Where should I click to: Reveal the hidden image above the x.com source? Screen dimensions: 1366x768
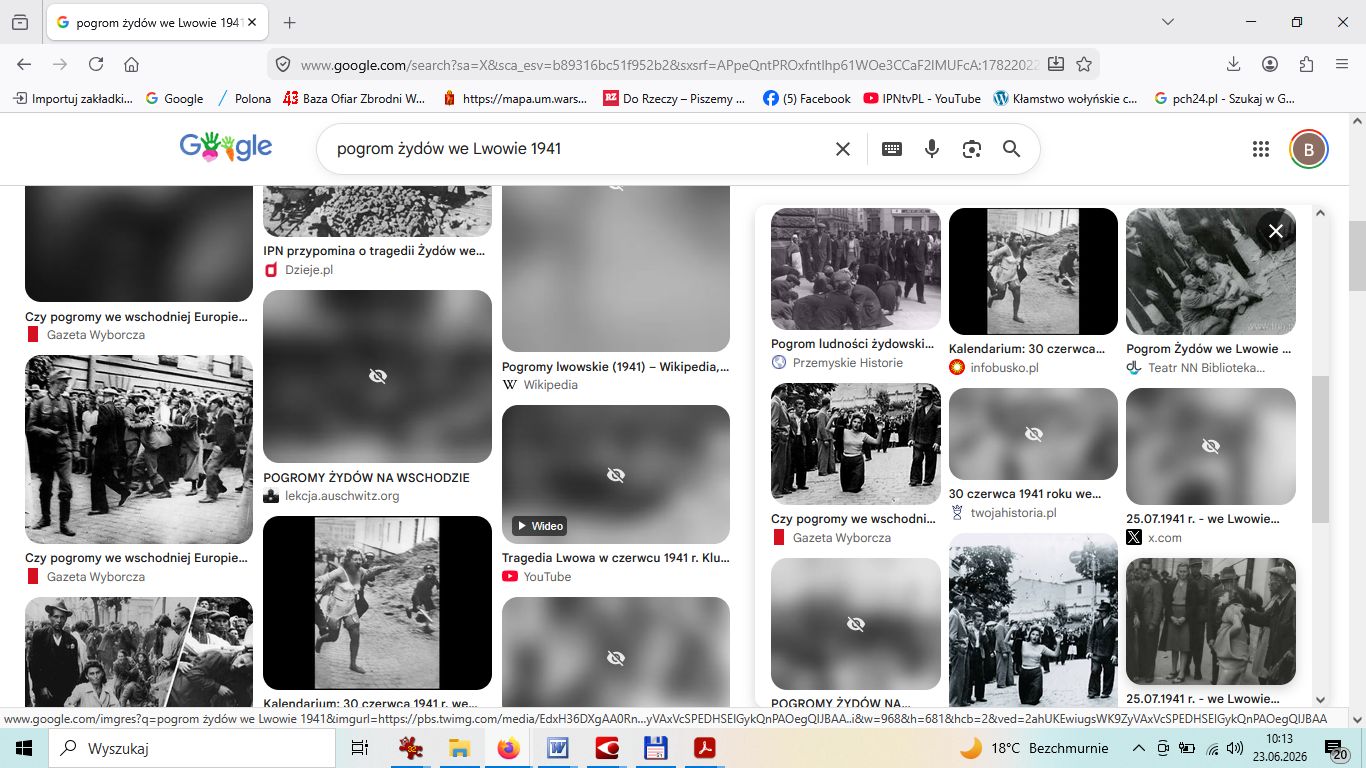coord(1211,446)
